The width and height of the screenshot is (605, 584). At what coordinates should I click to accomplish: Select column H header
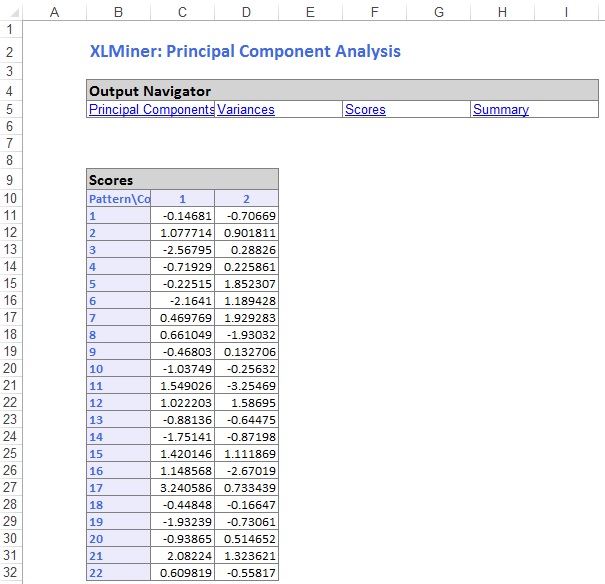click(x=502, y=12)
